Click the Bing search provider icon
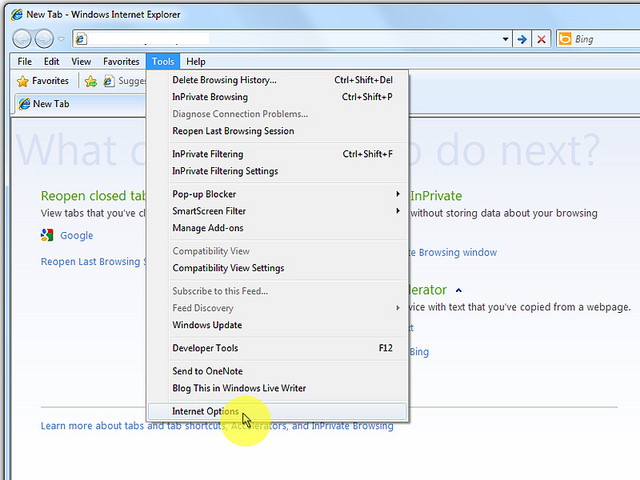The height and width of the screenshot is (480, 640). coord(566,39)
